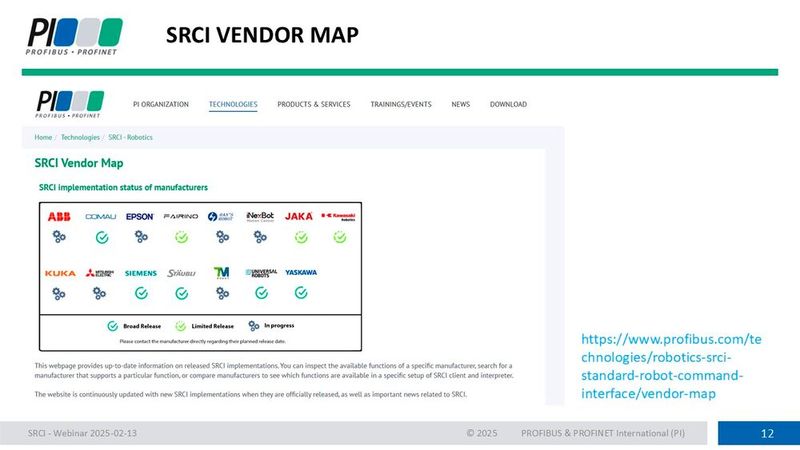Click the broad release checkmark under YASKAWA

[301, 293]
